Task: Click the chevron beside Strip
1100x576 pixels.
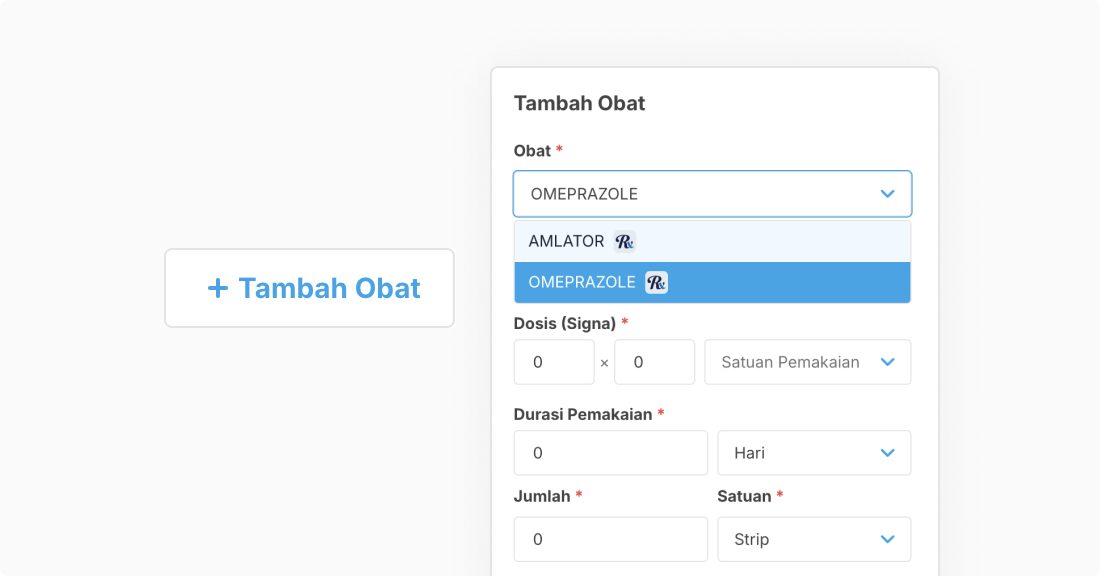Action: (x=887, y=539)
